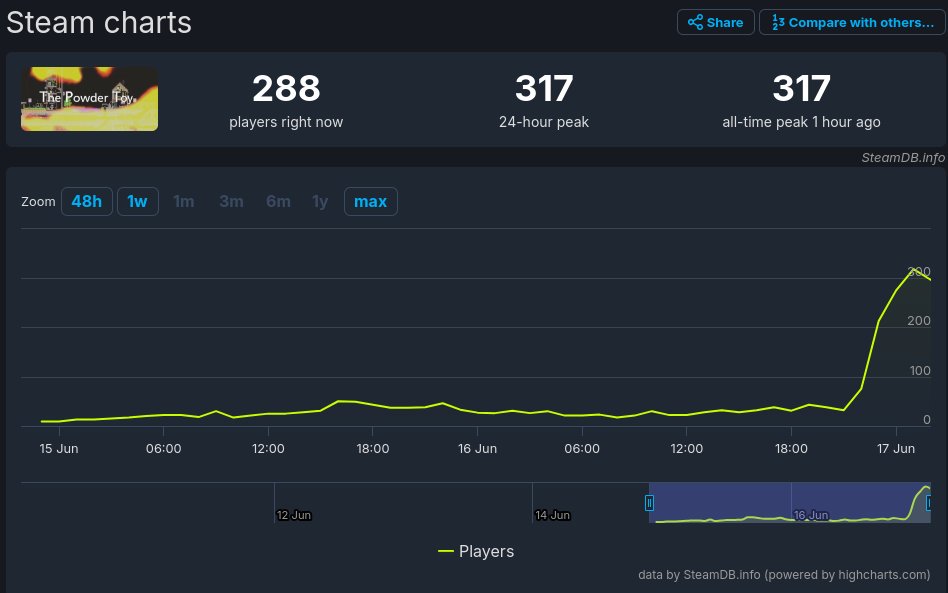Set chart zoom to max

(370, 201)
